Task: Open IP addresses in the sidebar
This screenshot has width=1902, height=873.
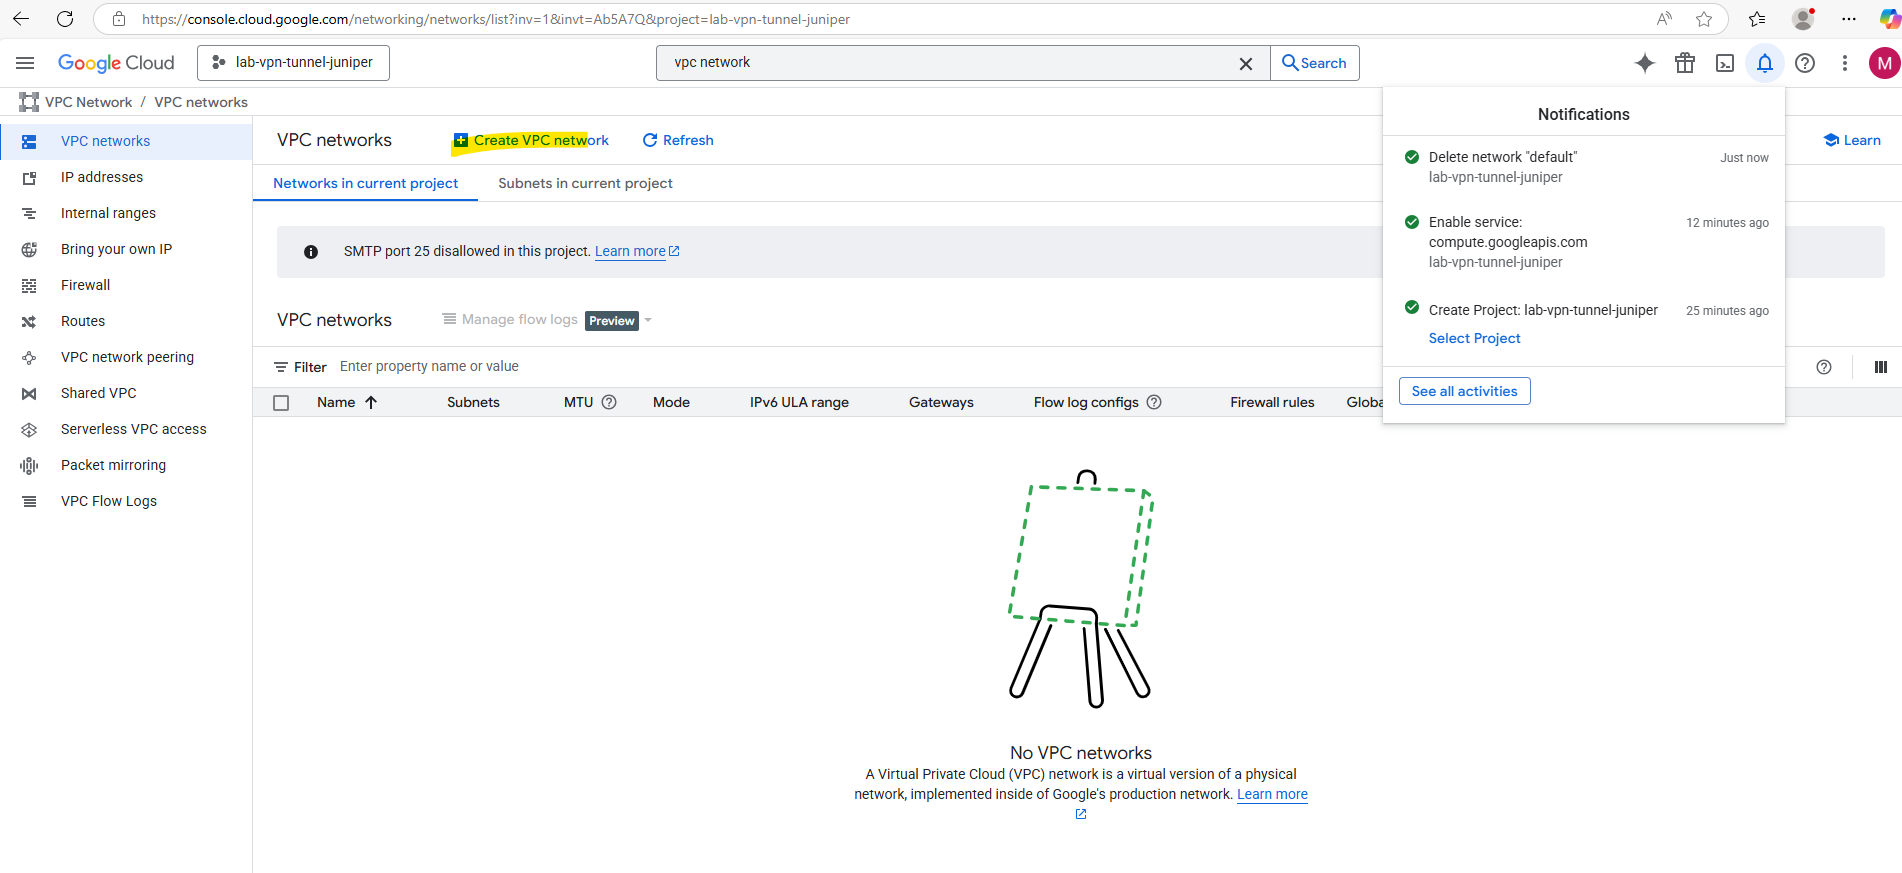Action: (x=126, y=177)
